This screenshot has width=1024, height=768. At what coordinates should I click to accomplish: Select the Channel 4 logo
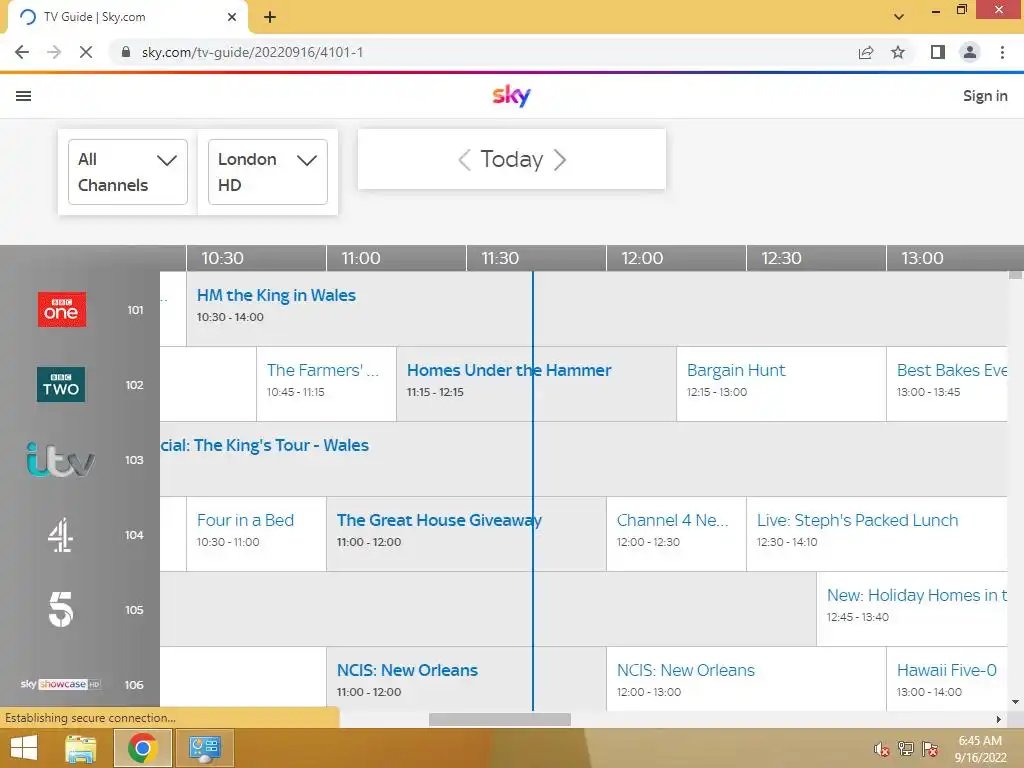pyautogui.click(x=61, y=535)
